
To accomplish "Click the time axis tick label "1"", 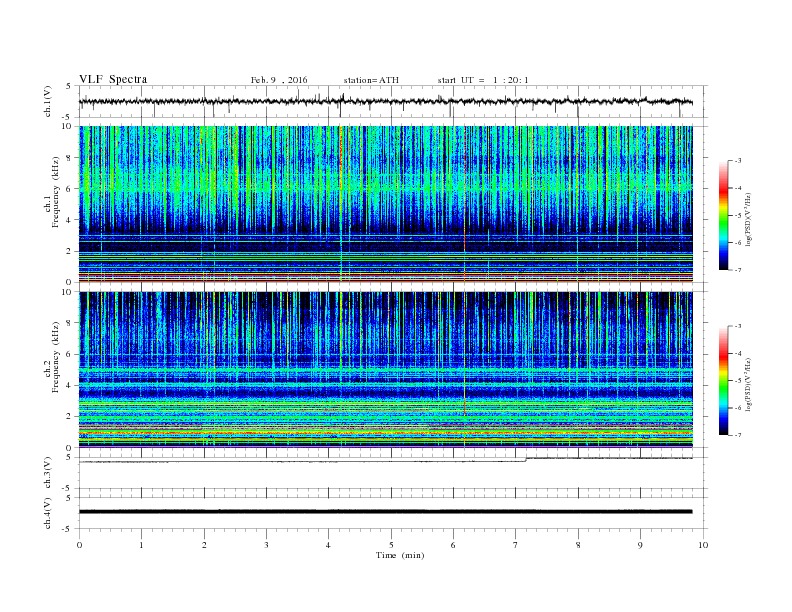I will [x=141, y=545].
